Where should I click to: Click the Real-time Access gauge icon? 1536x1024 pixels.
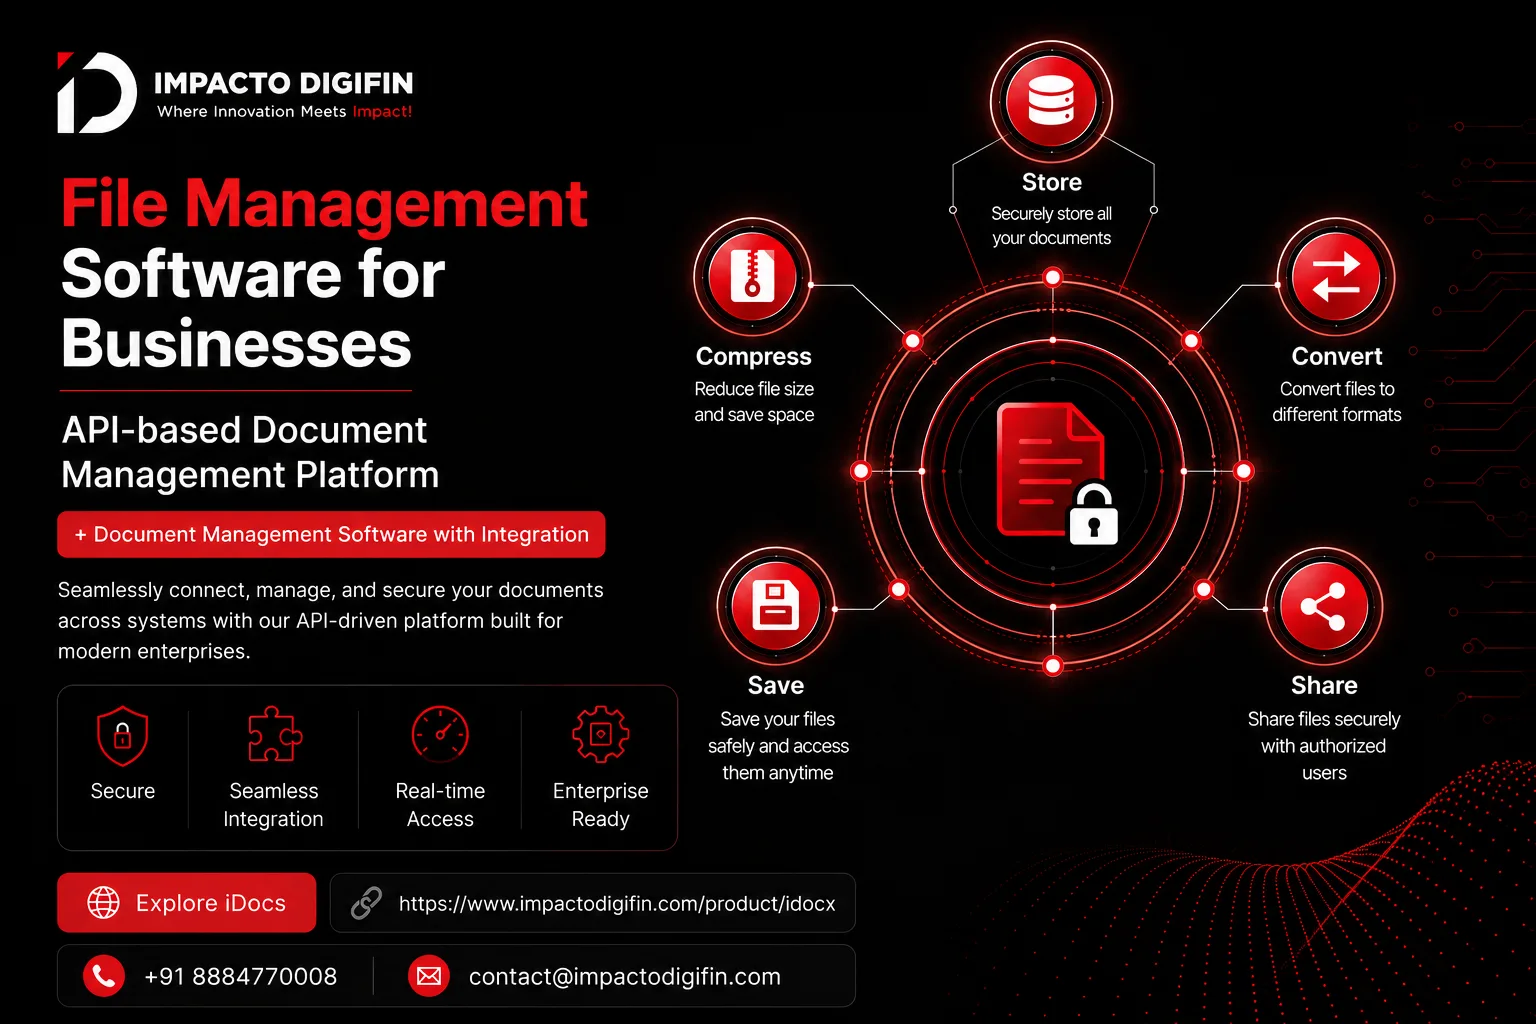pyautogui.click(x=440, y=735)
